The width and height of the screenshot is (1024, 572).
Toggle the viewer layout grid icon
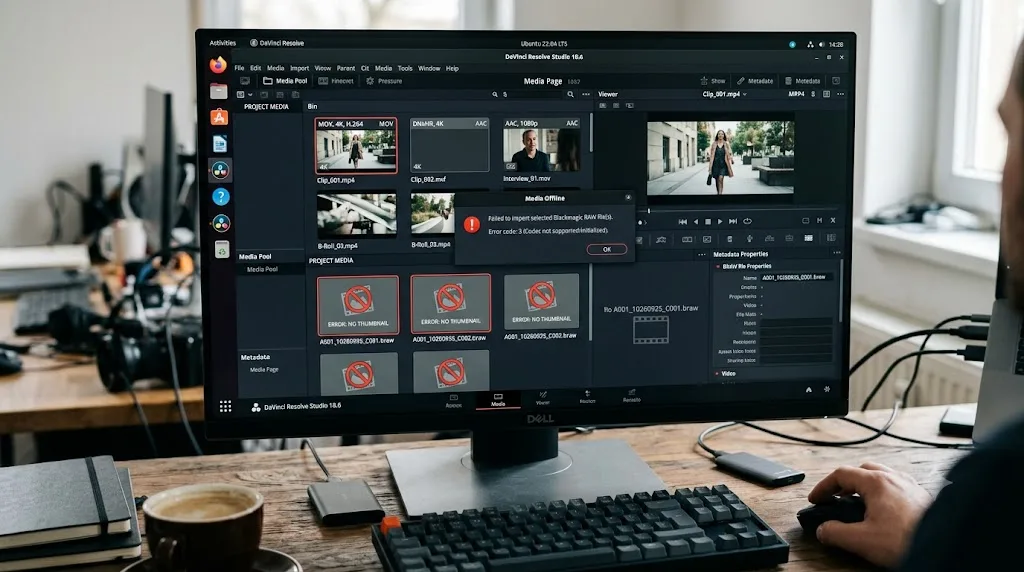pyautogui.click(x=826, y=94)
